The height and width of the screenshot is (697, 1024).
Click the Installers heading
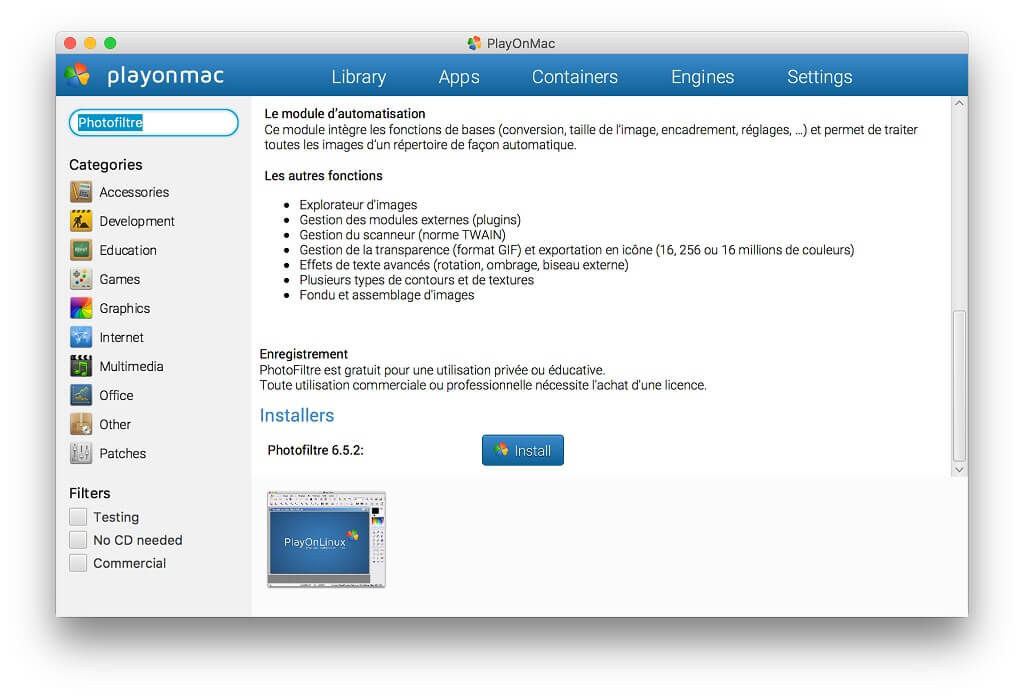tap(297, 415)
